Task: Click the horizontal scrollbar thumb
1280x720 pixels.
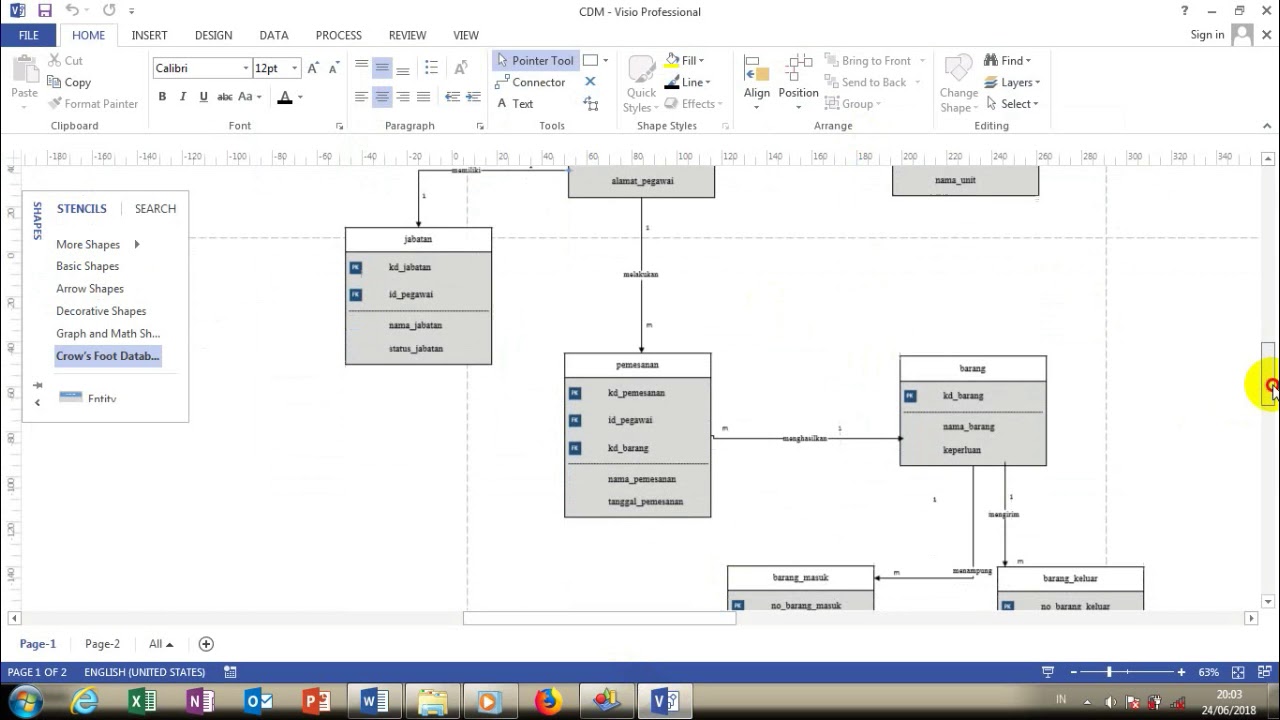Action: coord(599,618)
